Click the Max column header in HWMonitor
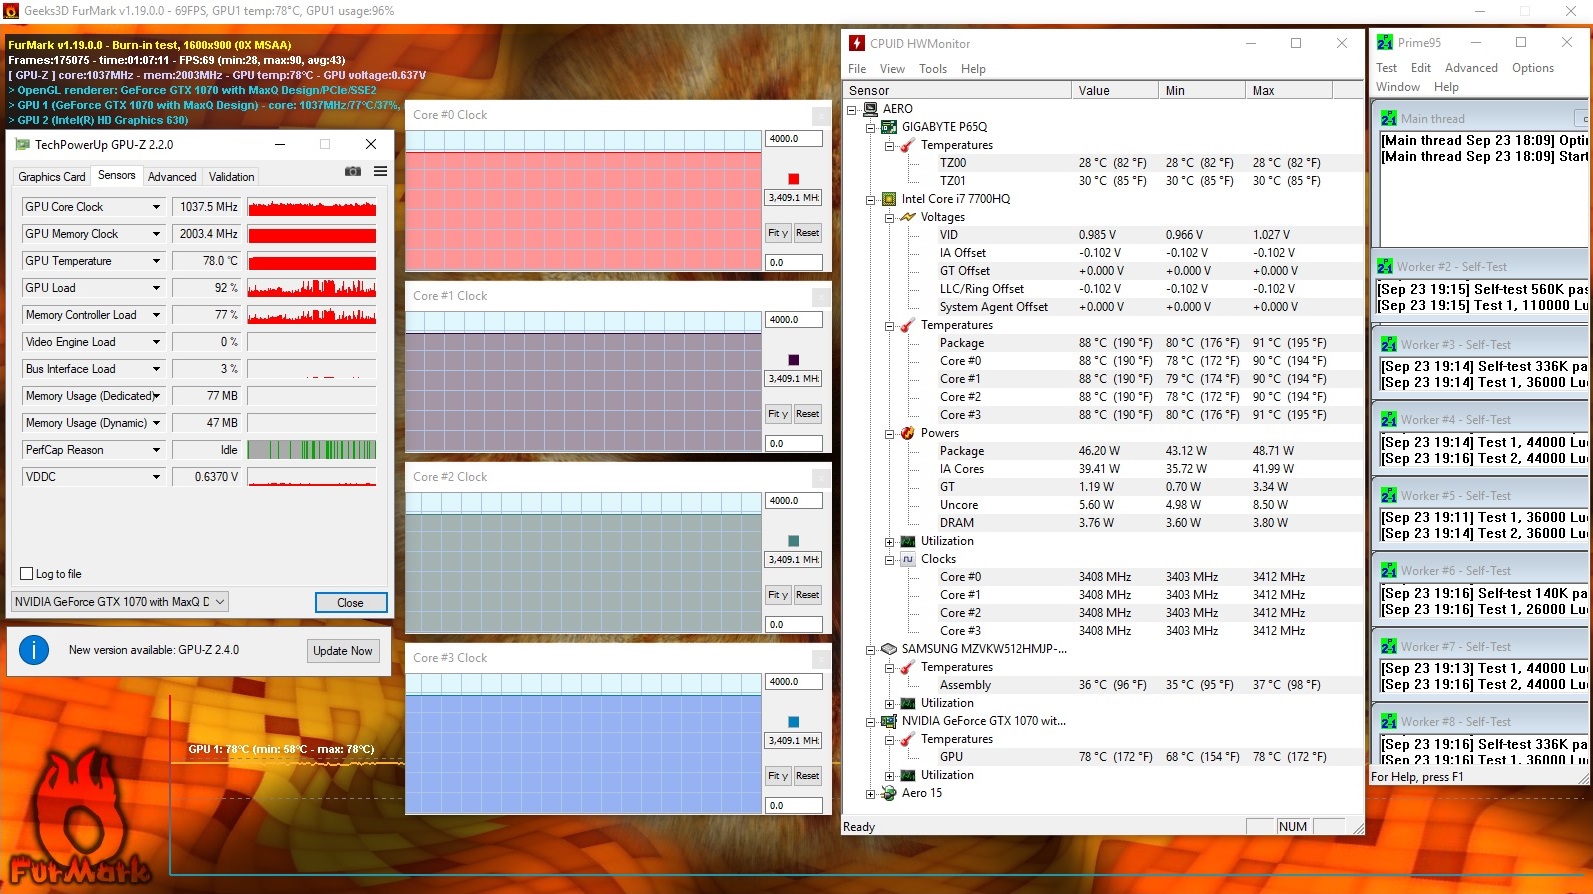Image resolution: width=1593 pixels, height=894 pixels. 1289,90
